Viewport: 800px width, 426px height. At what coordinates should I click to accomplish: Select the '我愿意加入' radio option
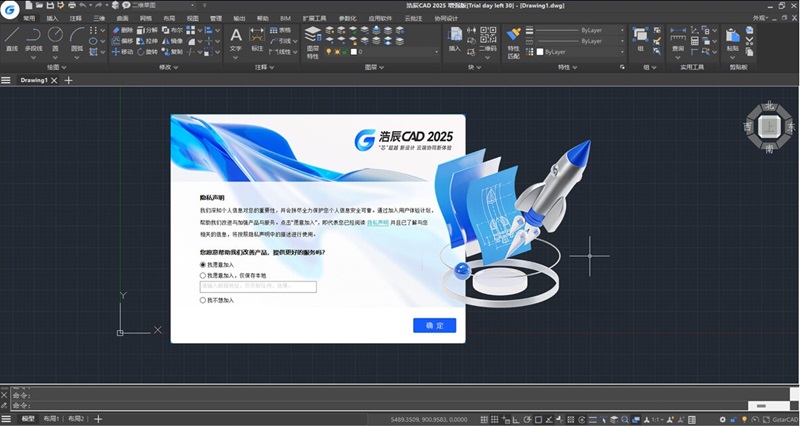[203, 264]
